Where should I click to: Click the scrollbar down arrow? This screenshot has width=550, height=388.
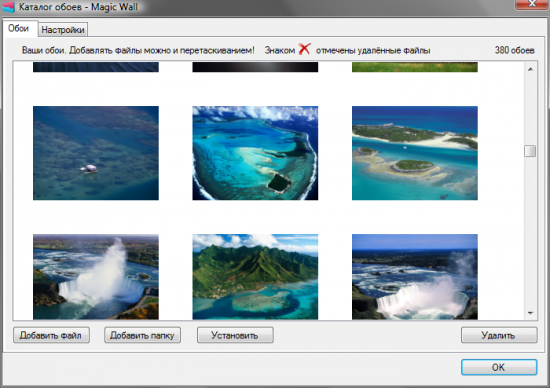[x=530, y=313]
